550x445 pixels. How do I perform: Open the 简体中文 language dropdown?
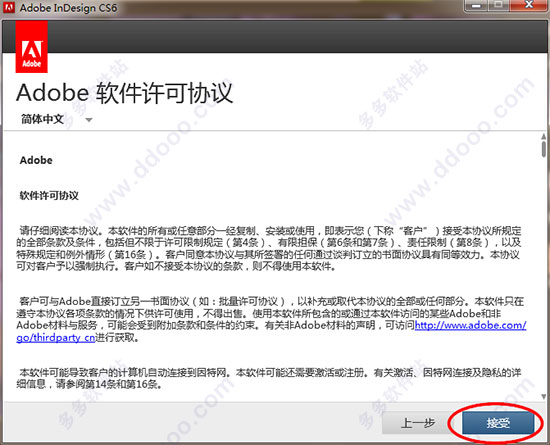pyautogui.click(x=56, y=119)
